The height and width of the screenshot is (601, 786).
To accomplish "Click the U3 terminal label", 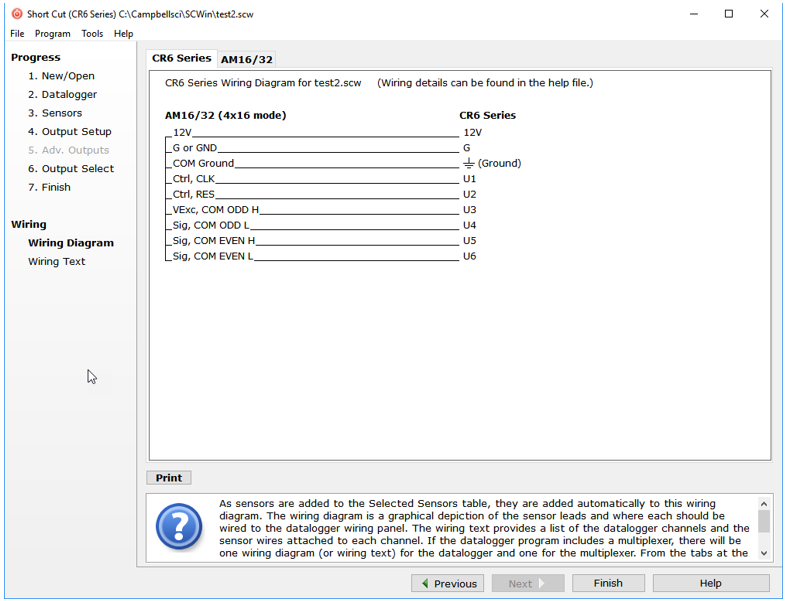I will 469,210.
